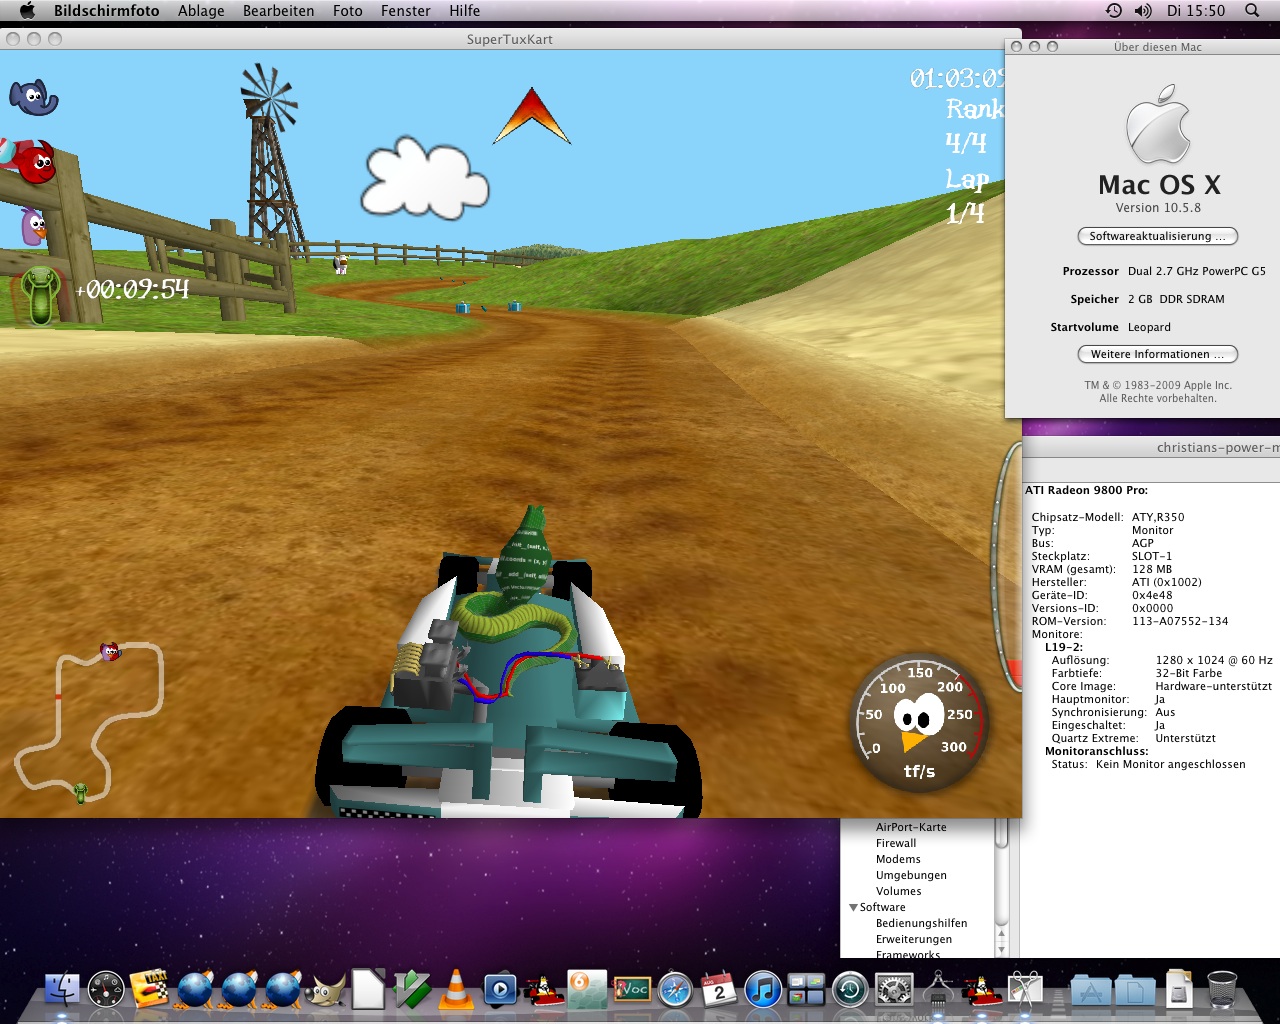Open the Hilfe menu

[464, 11]
